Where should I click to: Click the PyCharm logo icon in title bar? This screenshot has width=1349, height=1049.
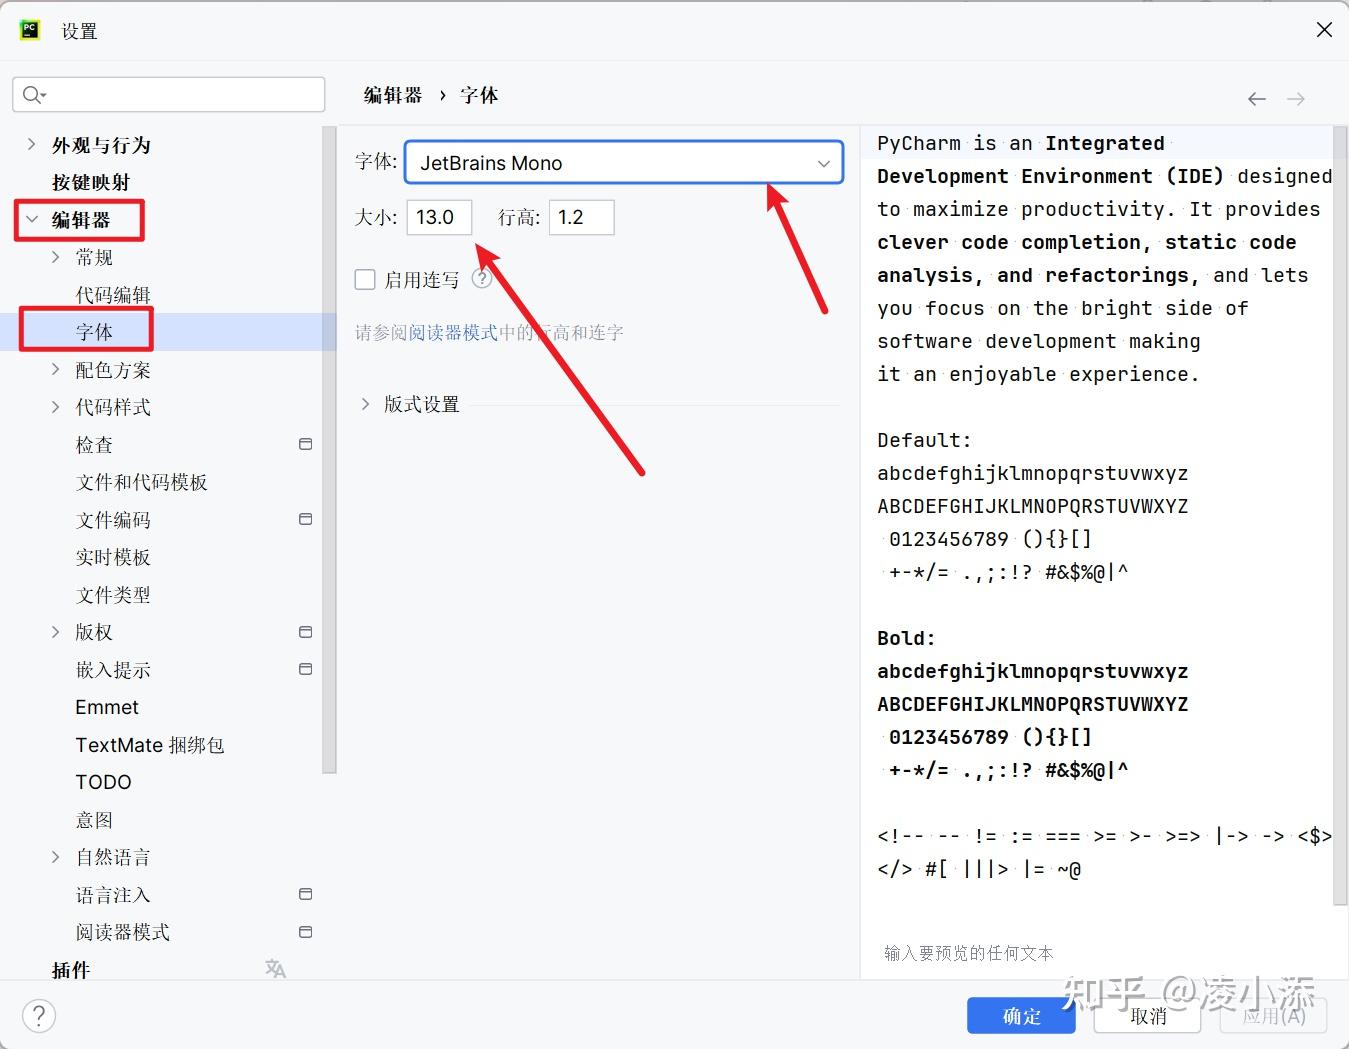pyautogui.click(x=29, y=29)
